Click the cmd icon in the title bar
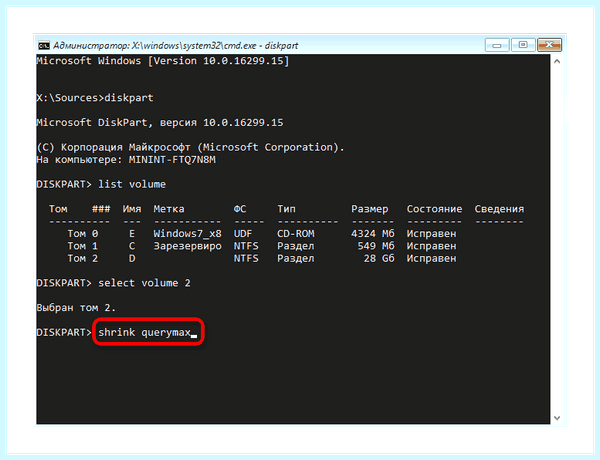 [44, 46]
